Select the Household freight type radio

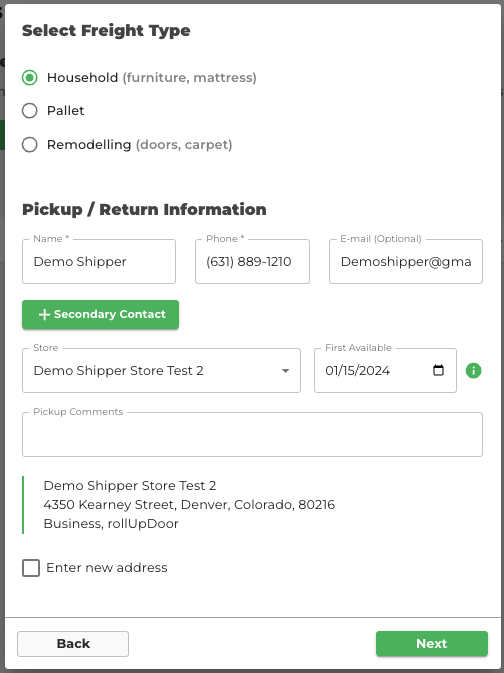30,78
